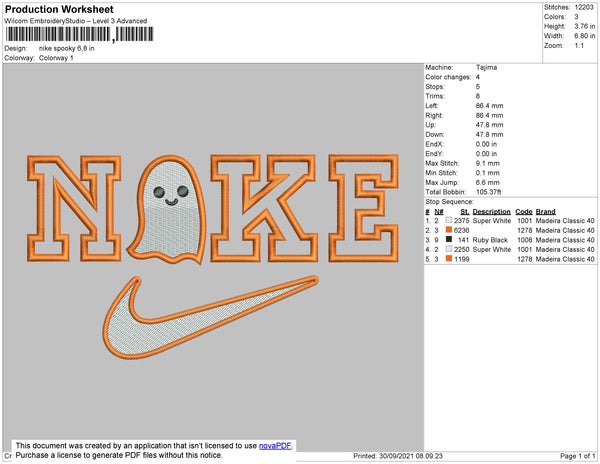The image size is (600, 464).
Task: Click 'Wilcom EmbroideryStudio – Level 3 Advanced' subtitle
Action: point(76,21)
